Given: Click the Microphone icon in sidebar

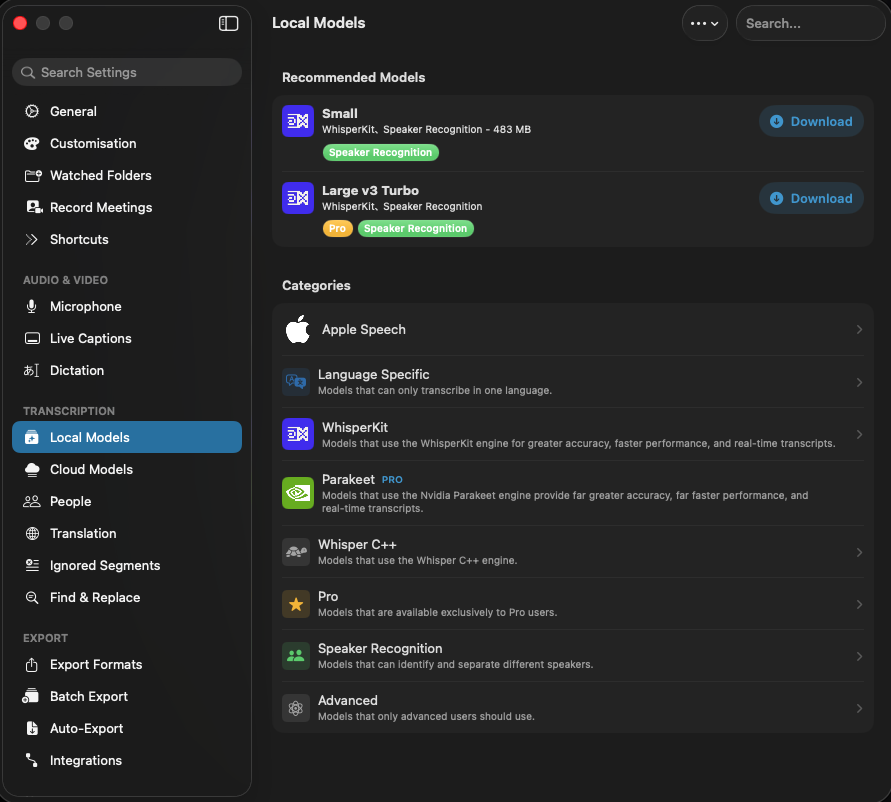Looking at the screenshot, I should (x=32, y=306).
